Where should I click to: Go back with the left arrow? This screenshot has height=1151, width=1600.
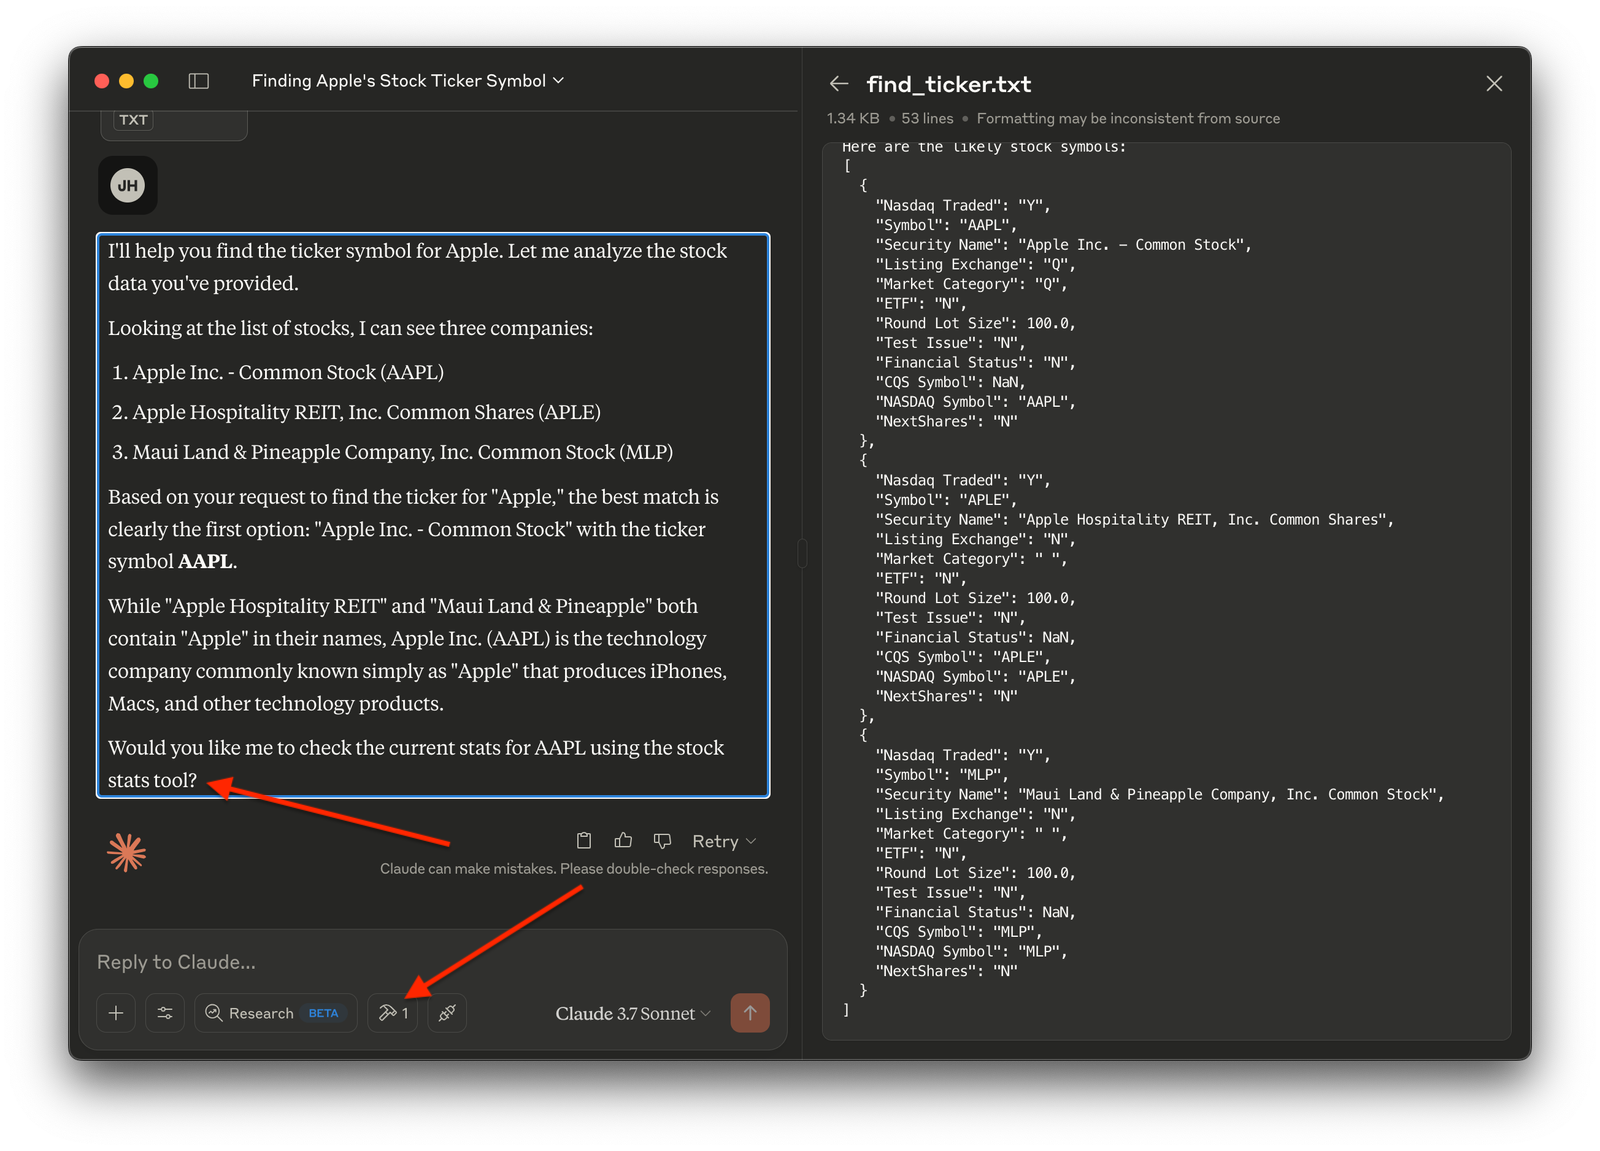click(839, 84)
